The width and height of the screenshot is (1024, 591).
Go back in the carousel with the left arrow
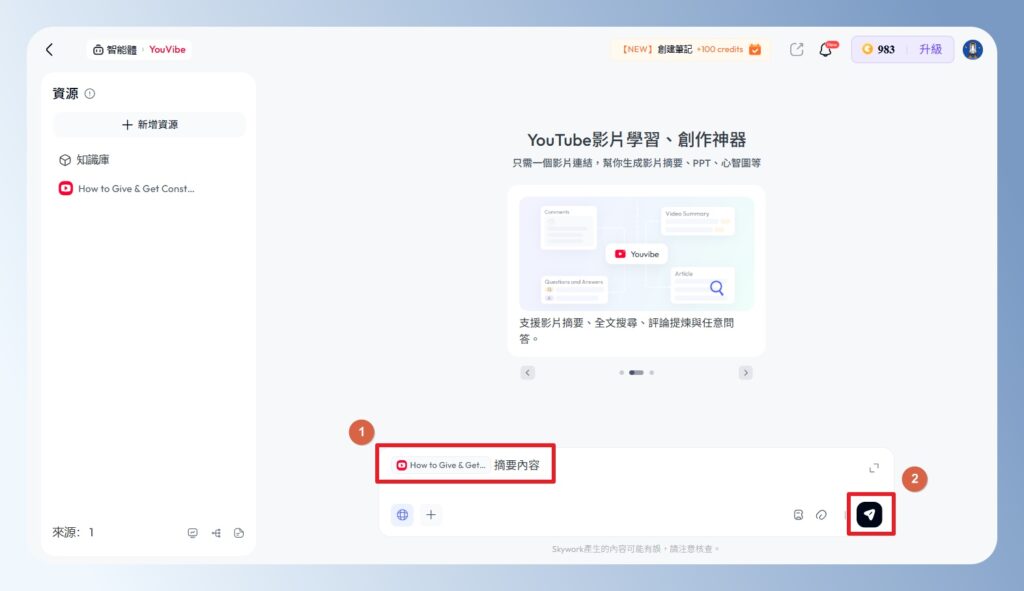pyautogui.click(x=528, y=371)
